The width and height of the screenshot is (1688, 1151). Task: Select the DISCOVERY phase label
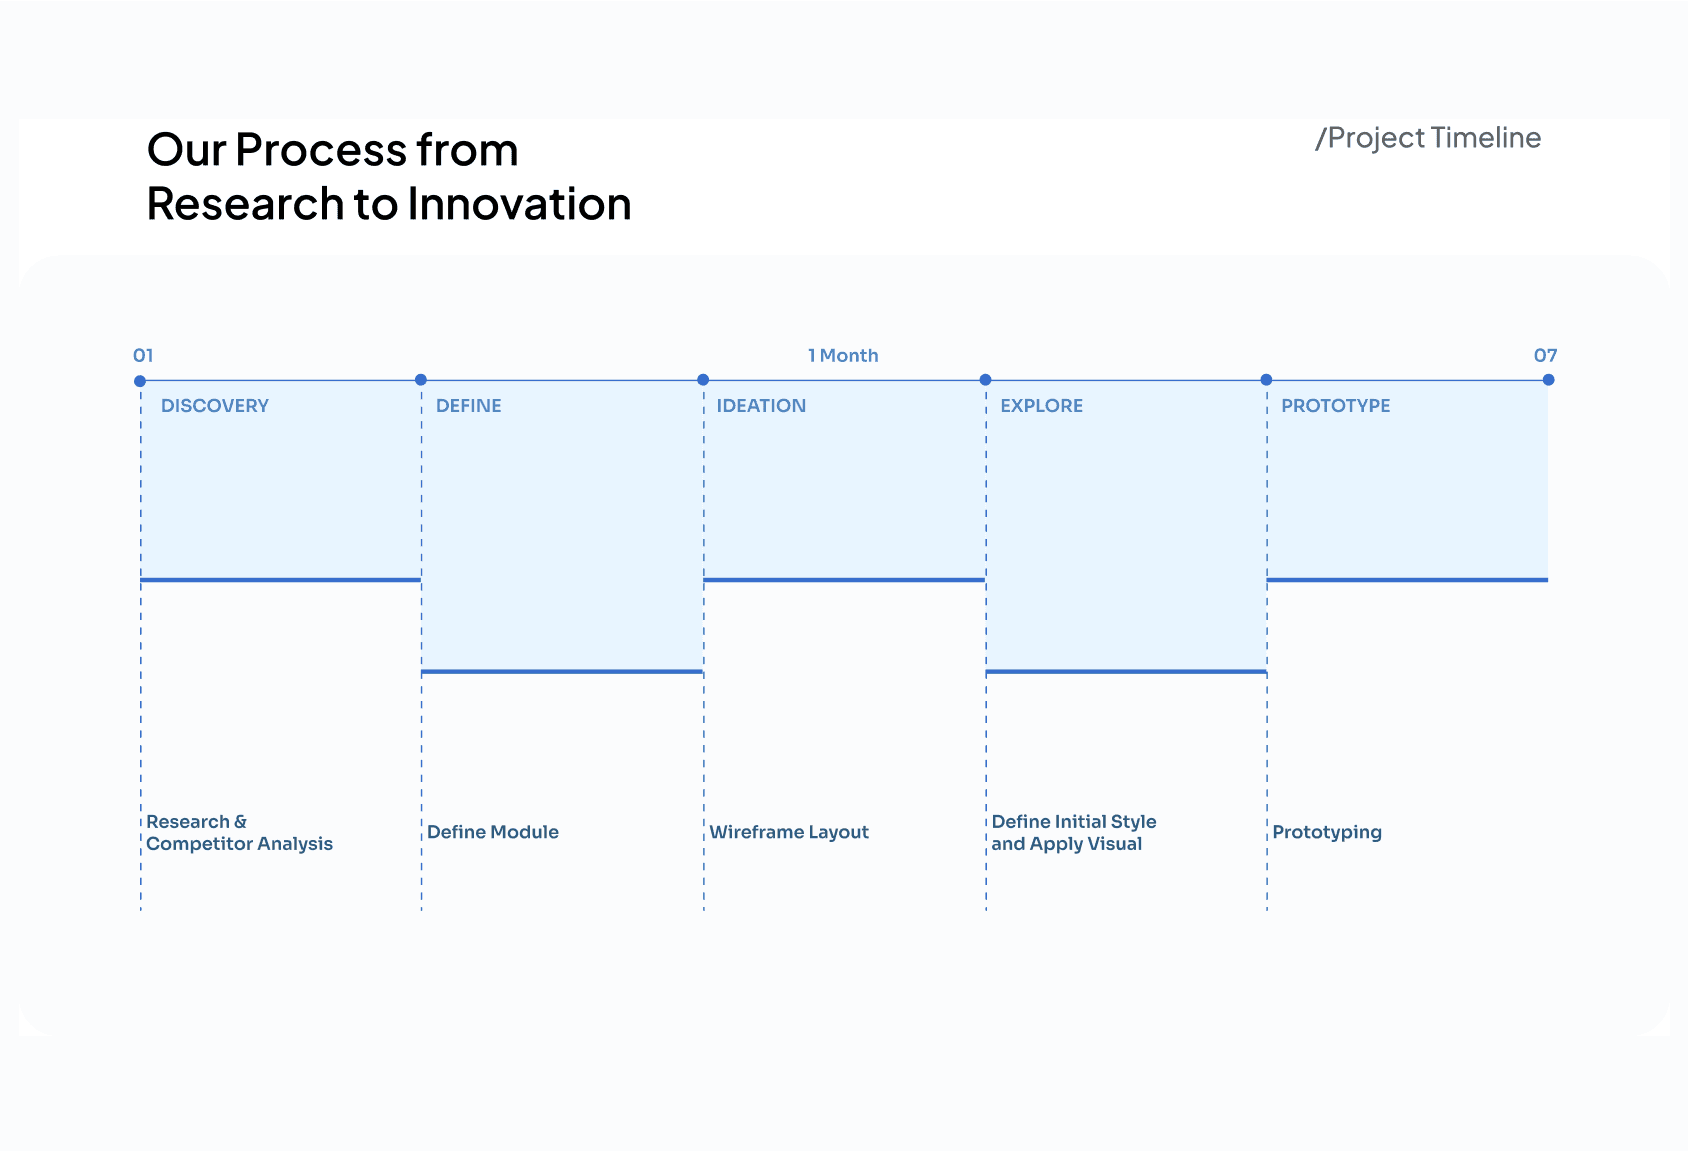(x=215, y=406)
